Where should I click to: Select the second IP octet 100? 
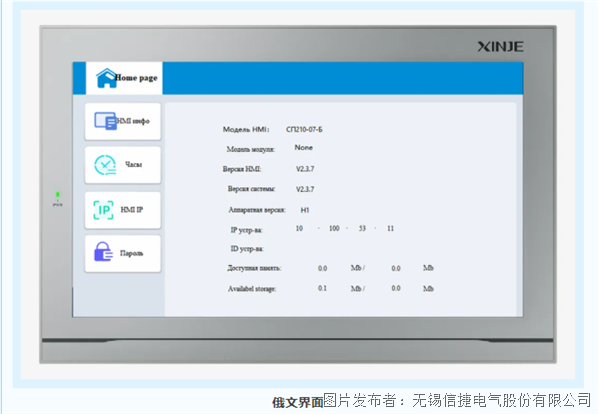334,229
